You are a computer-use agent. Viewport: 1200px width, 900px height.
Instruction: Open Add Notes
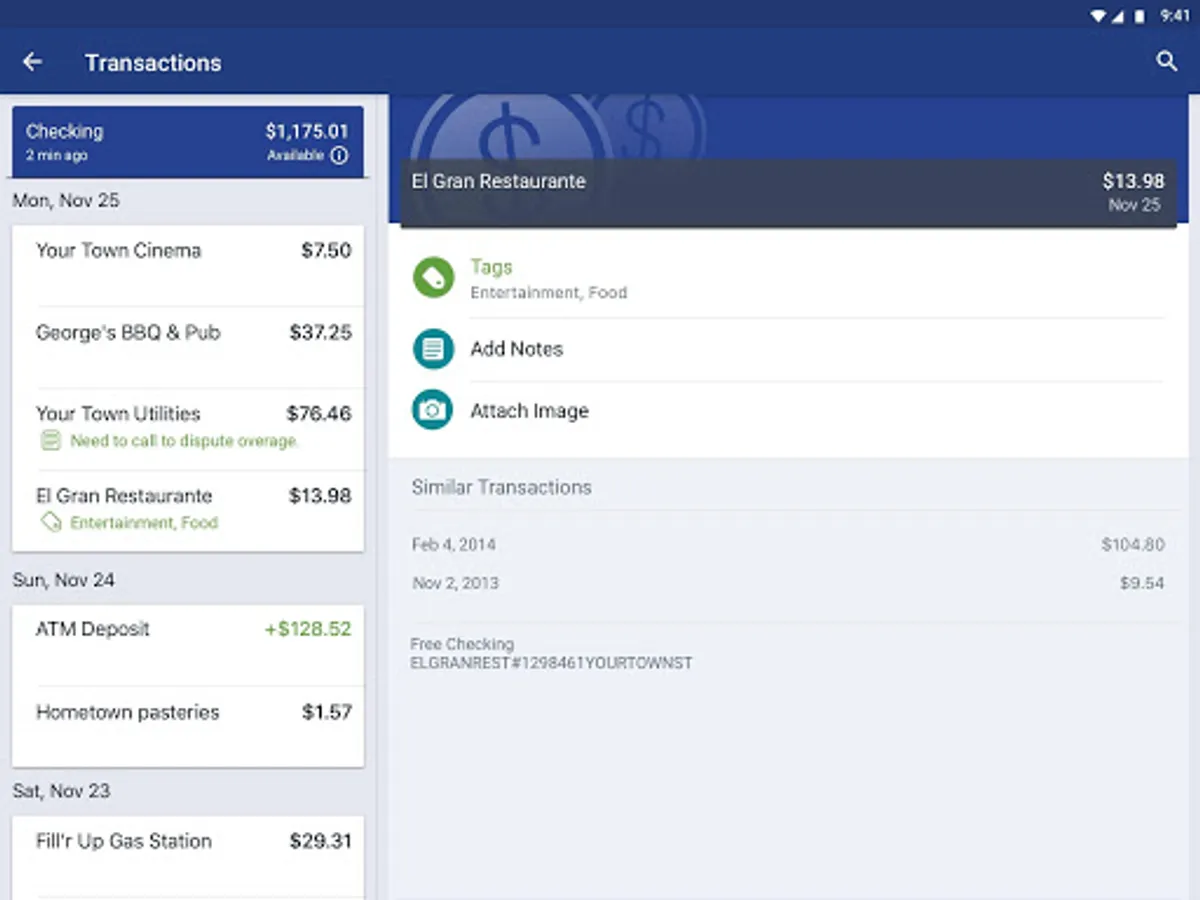click(x=788, y=349)
